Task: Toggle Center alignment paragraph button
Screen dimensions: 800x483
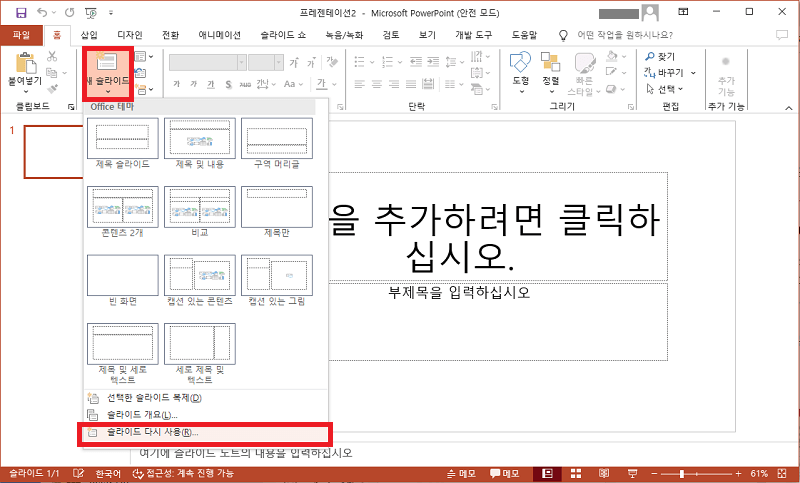Action: pyautogui.click(x=377, y=84)
